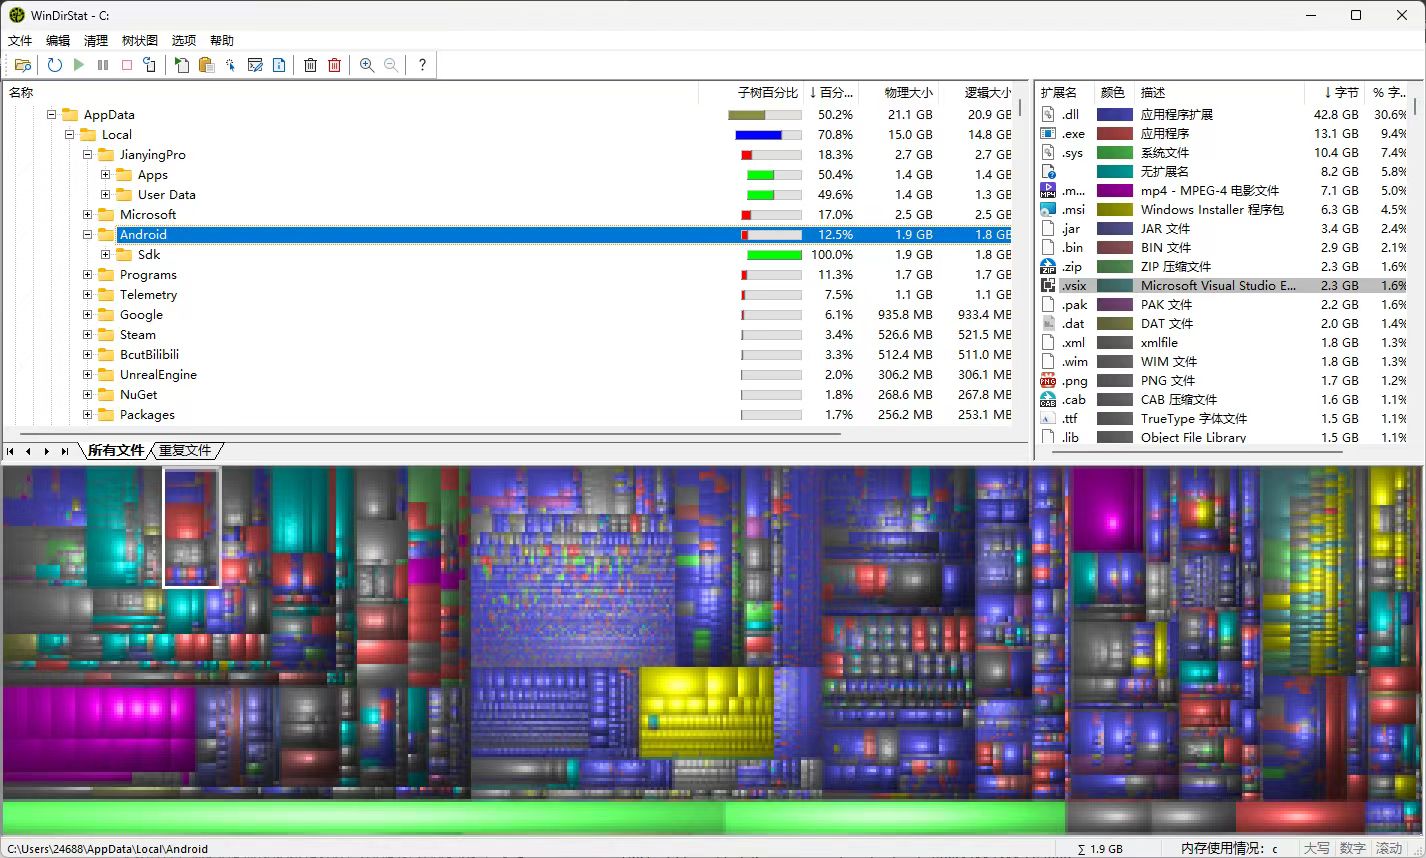Expand the Telemetry folder node
1426x858 pixels.
click(x=88, y=295)
